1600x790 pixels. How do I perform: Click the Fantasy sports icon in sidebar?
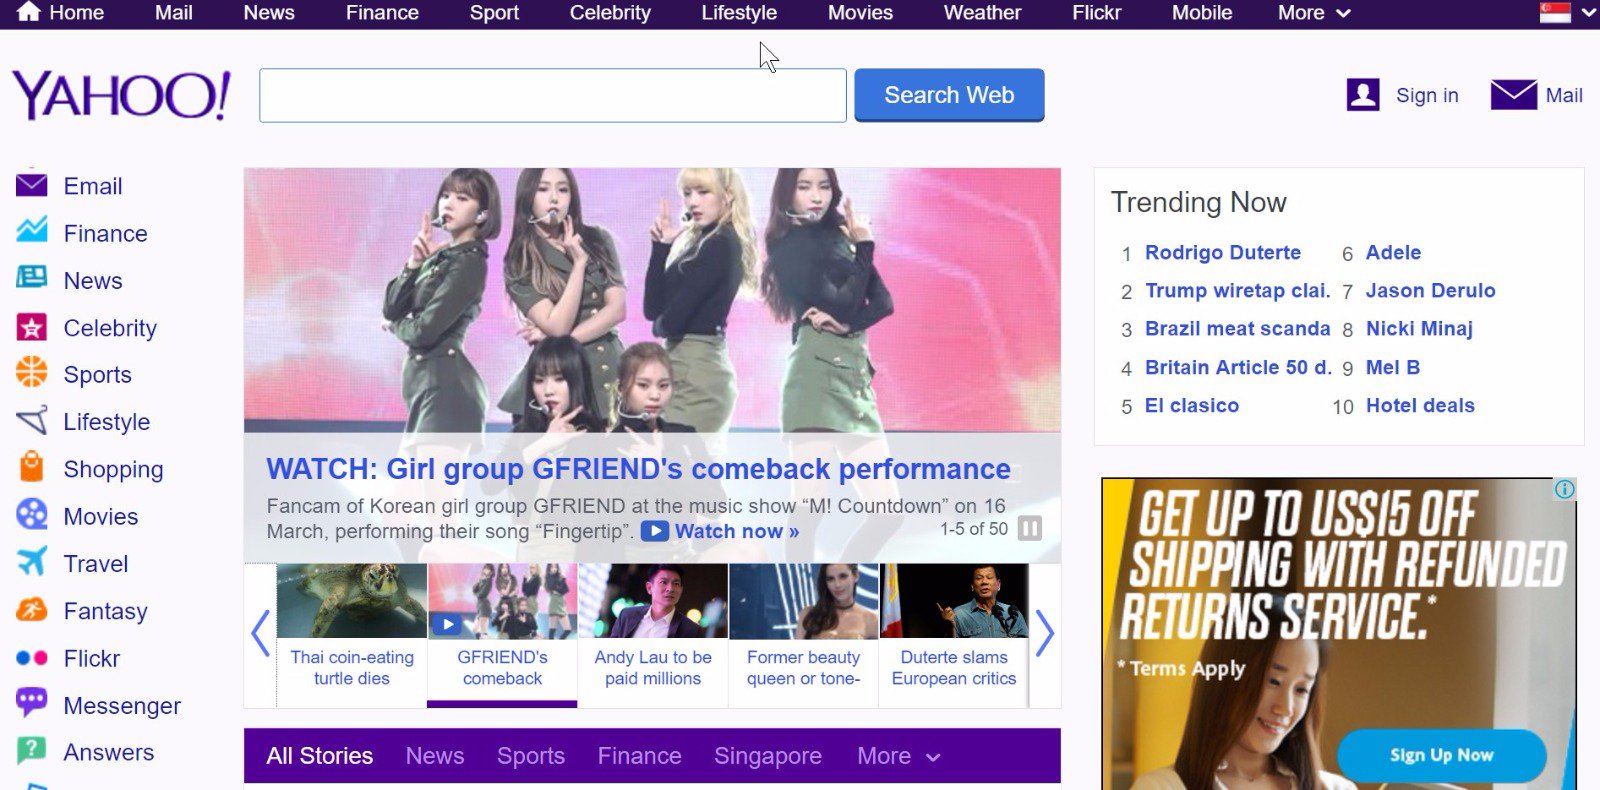[x=31, y=609]
